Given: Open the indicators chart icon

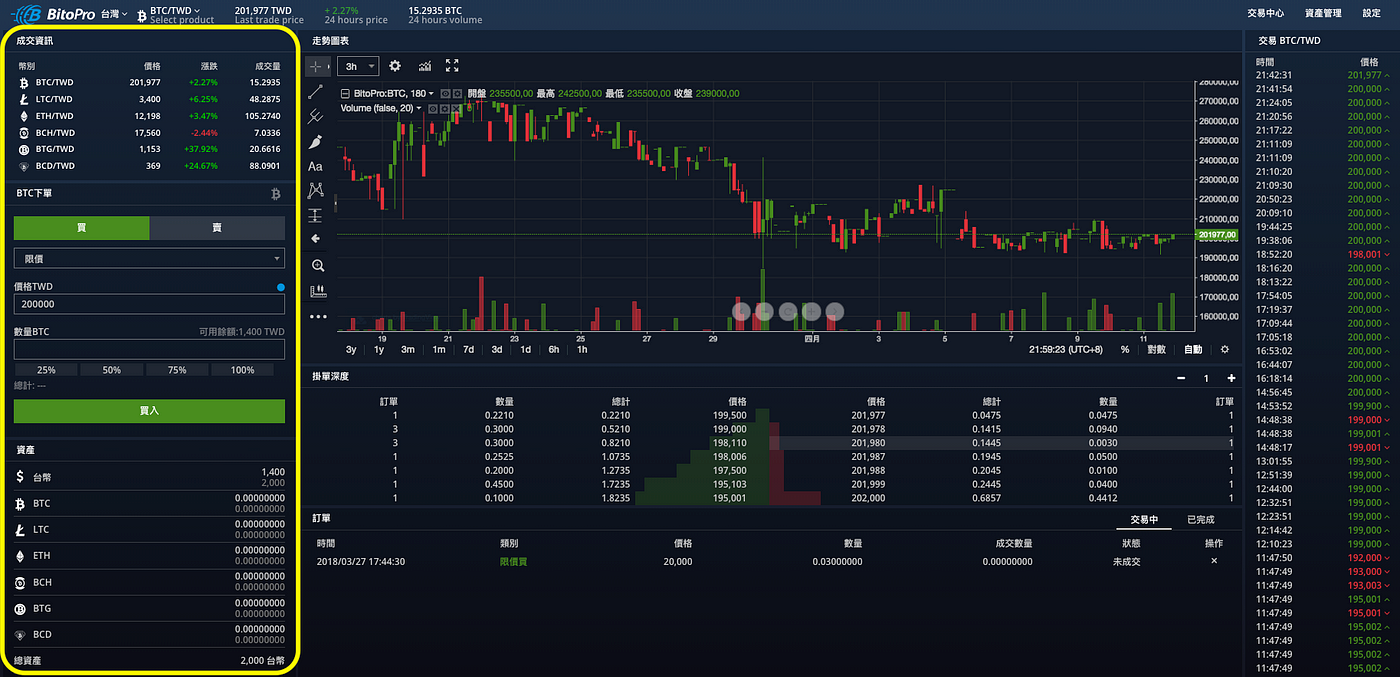Looking at the screenshot, I should pos(425,66).
